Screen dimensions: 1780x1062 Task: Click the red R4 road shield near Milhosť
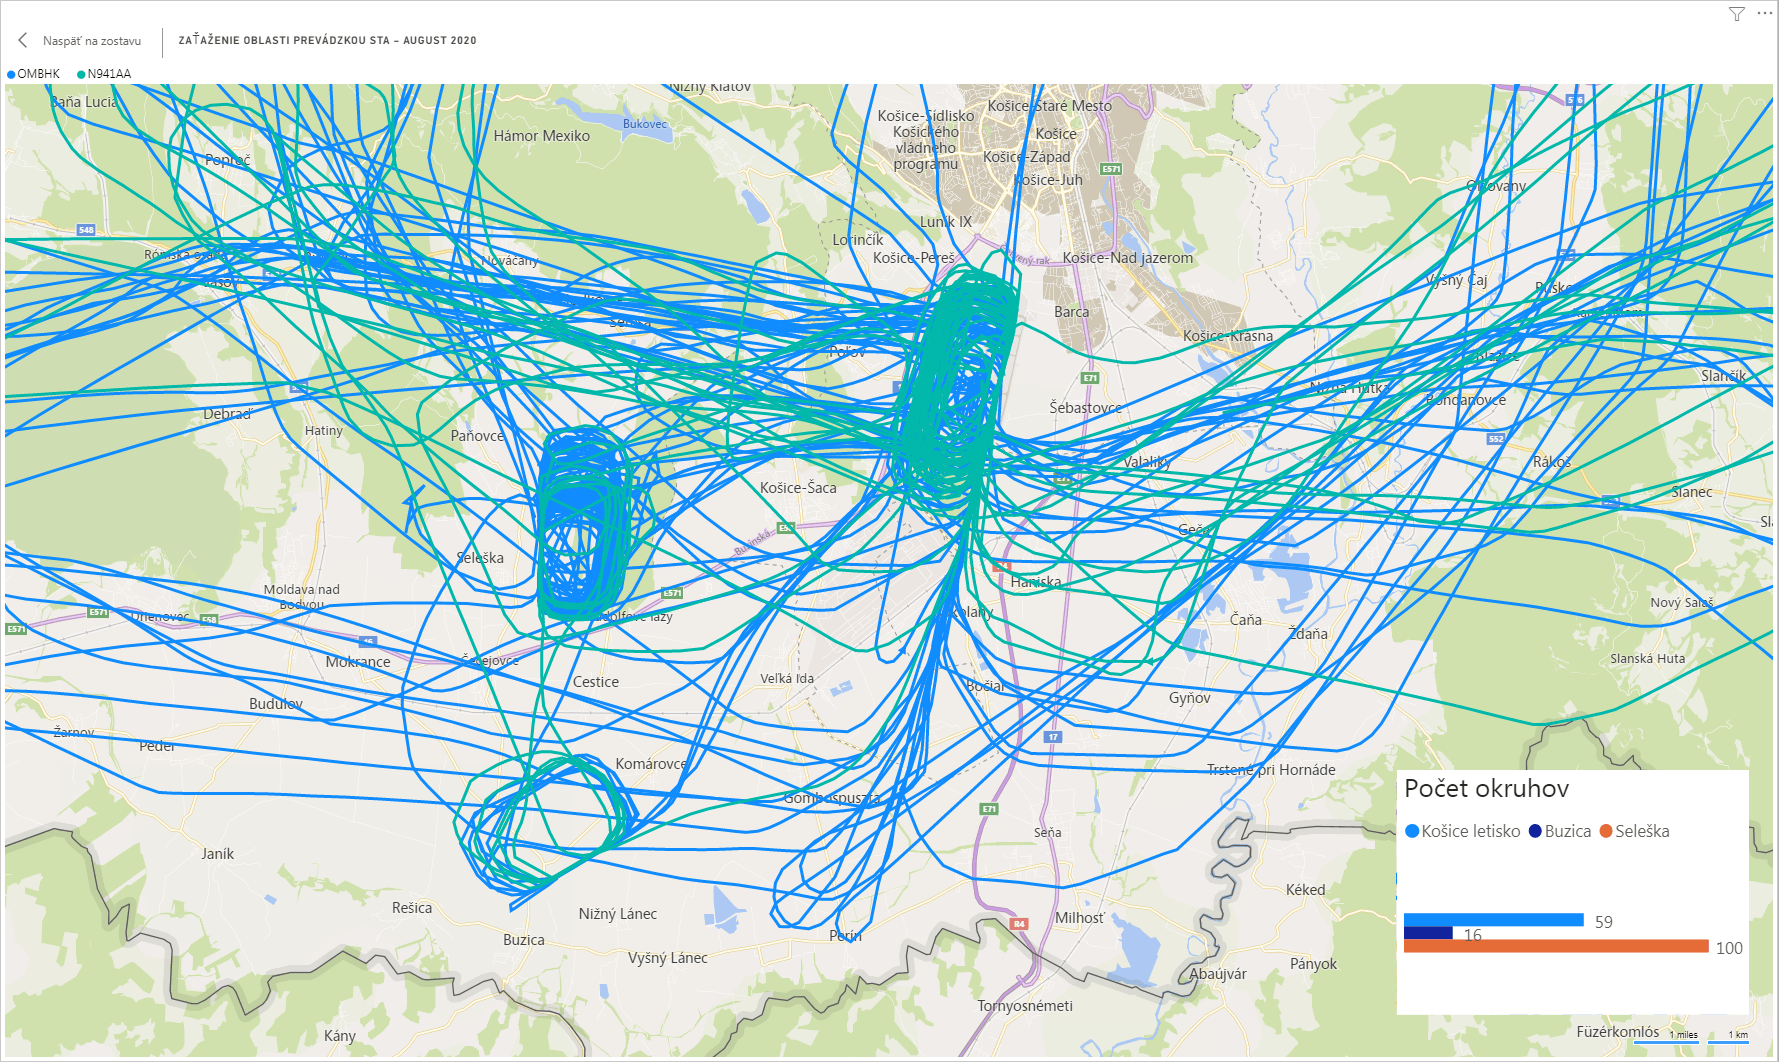[1019, 924]
